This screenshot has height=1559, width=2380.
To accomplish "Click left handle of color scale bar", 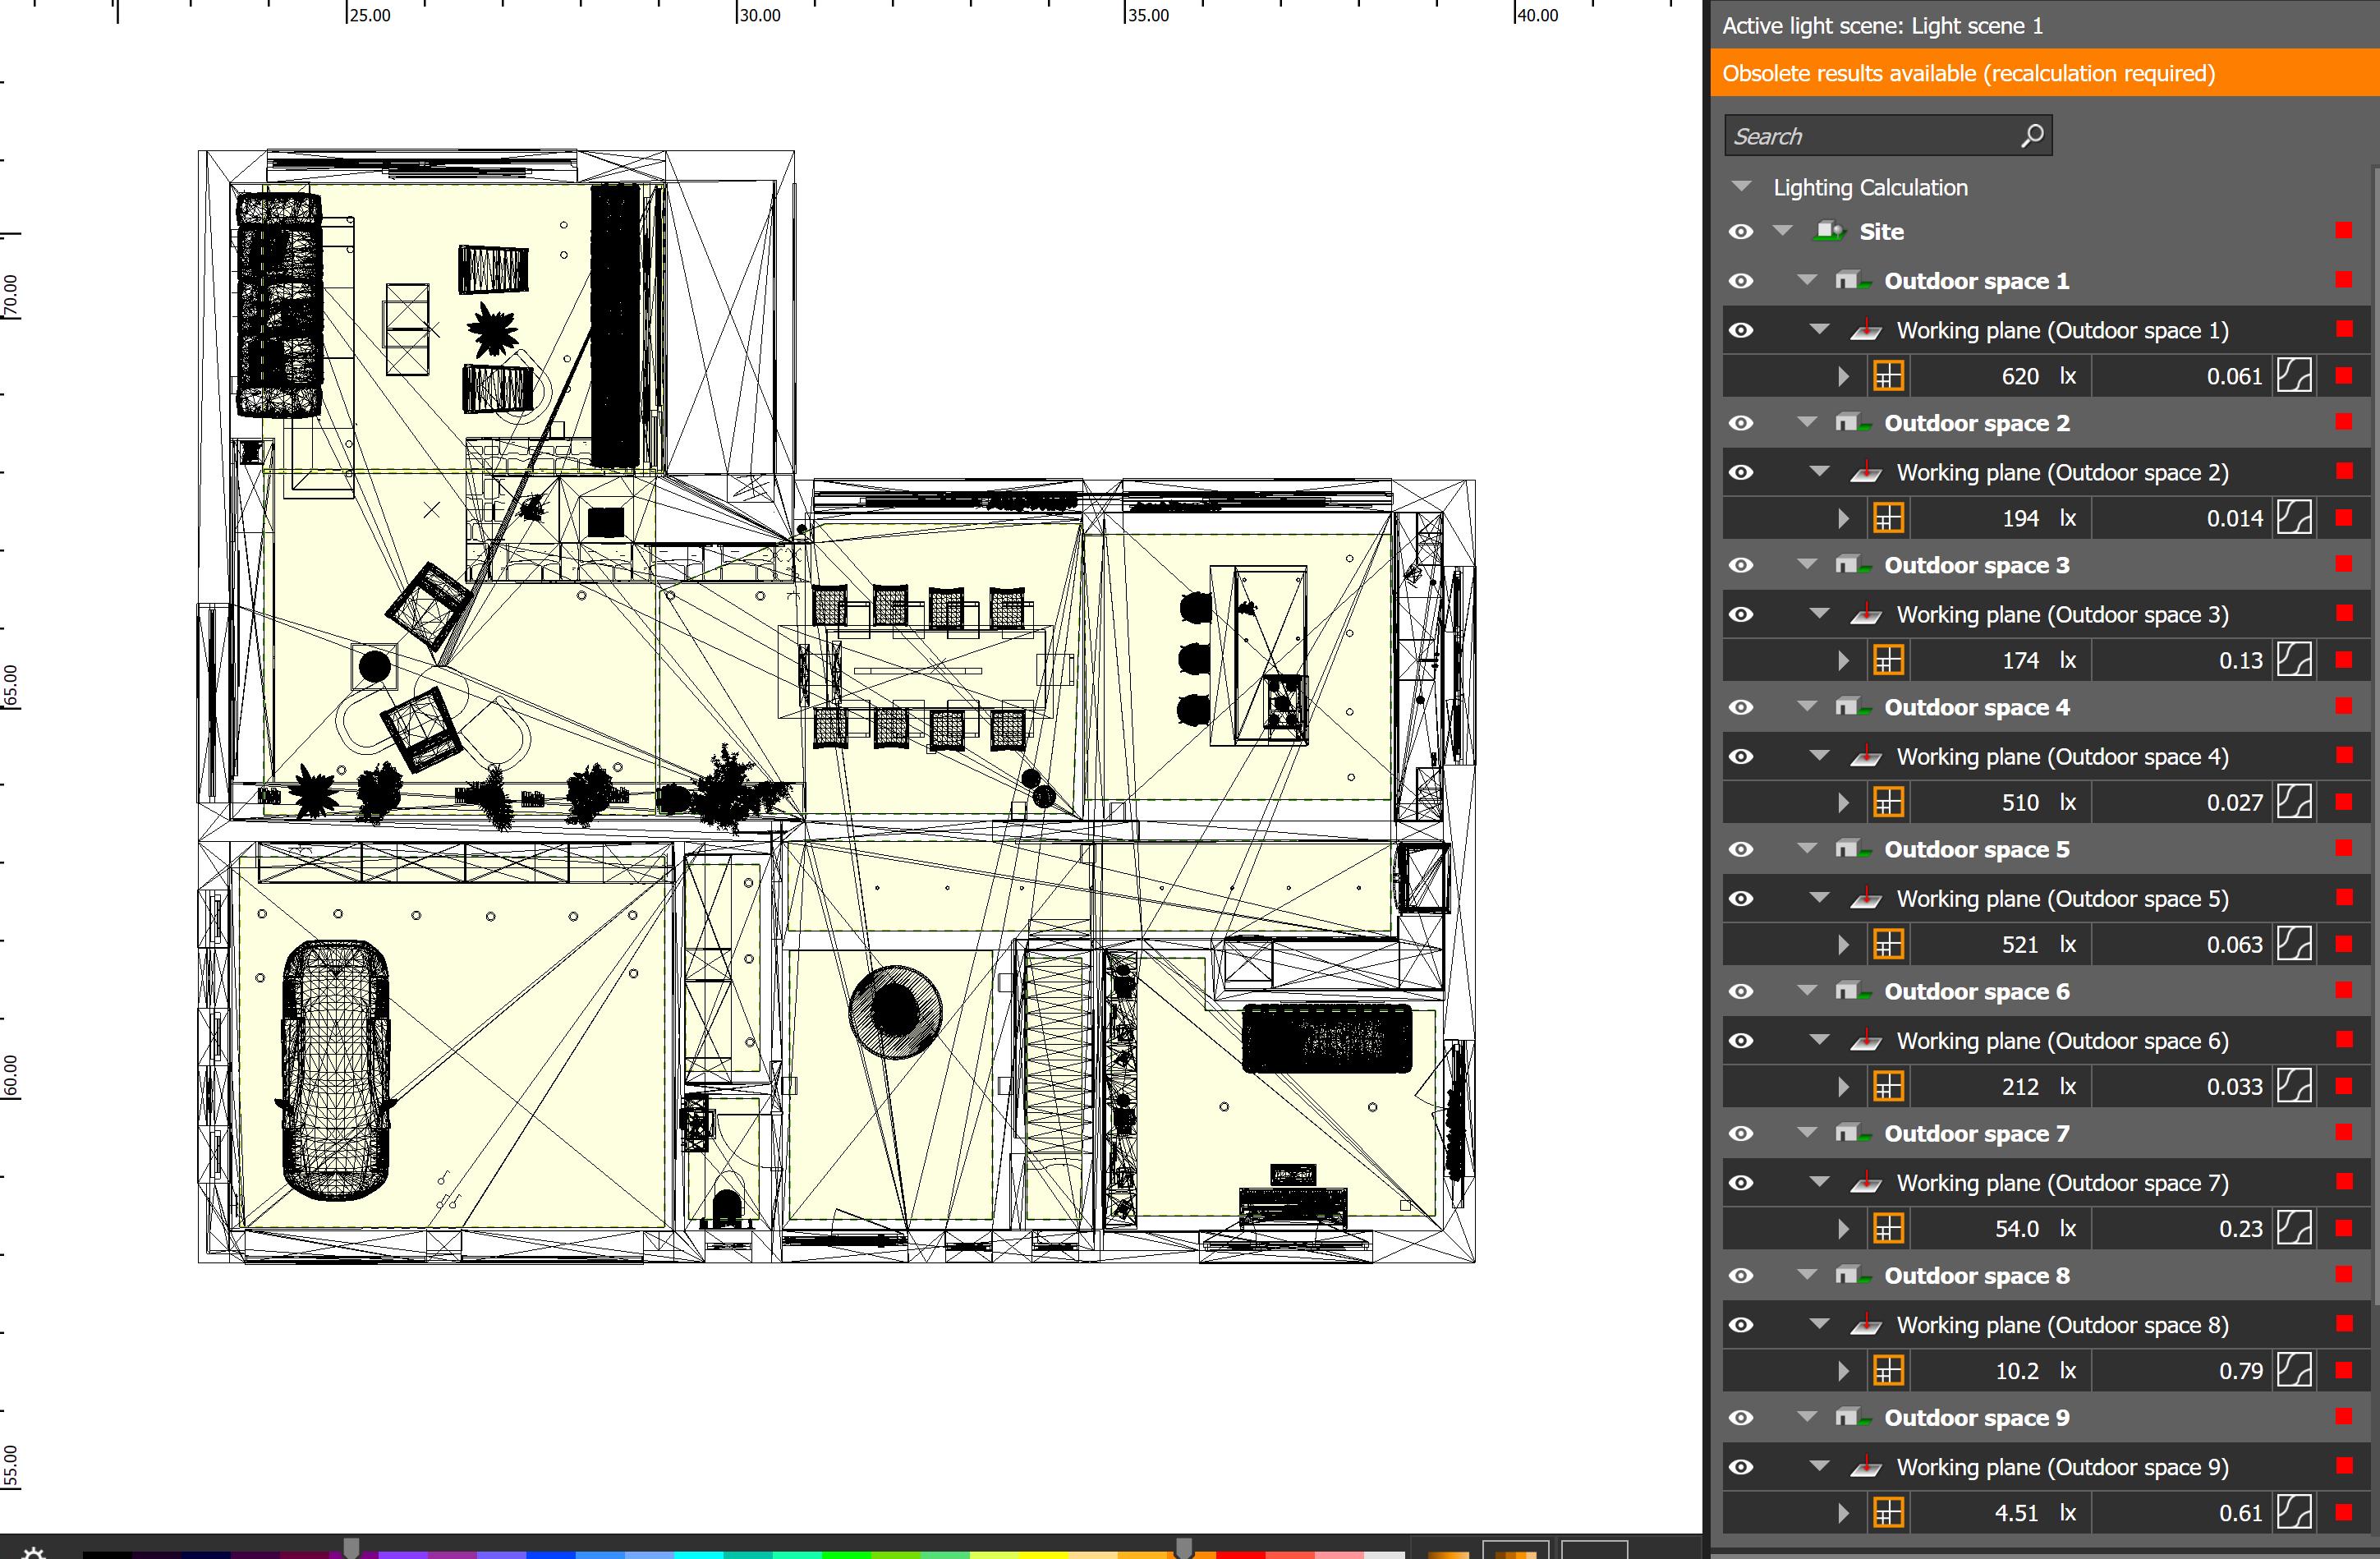I will [x=351, y=1548].
